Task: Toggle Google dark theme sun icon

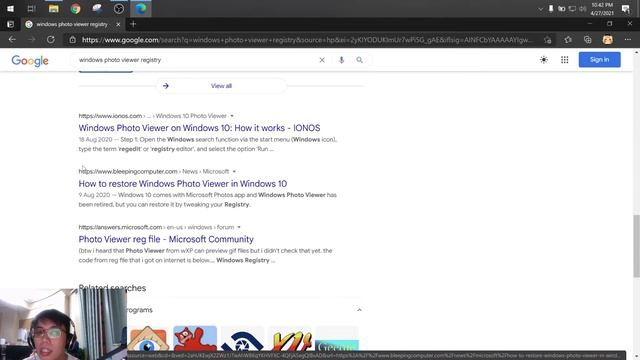Action: [544, 60]
